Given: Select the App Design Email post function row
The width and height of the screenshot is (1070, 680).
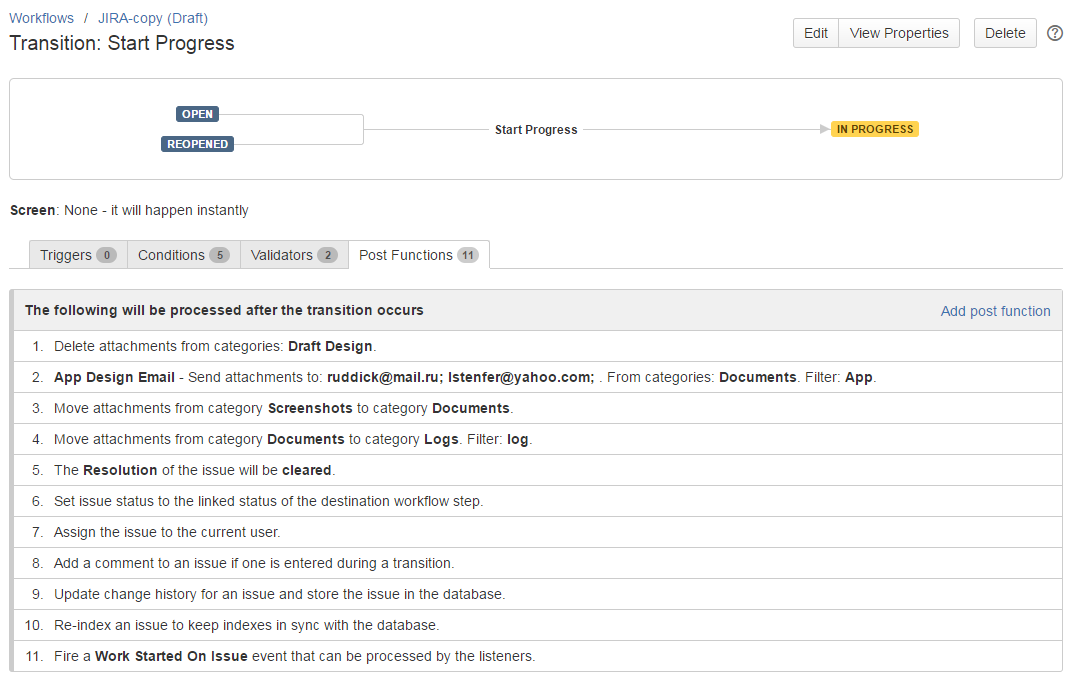Looking at the screenshot, I should pyautogui.click(x=464, y=377).
